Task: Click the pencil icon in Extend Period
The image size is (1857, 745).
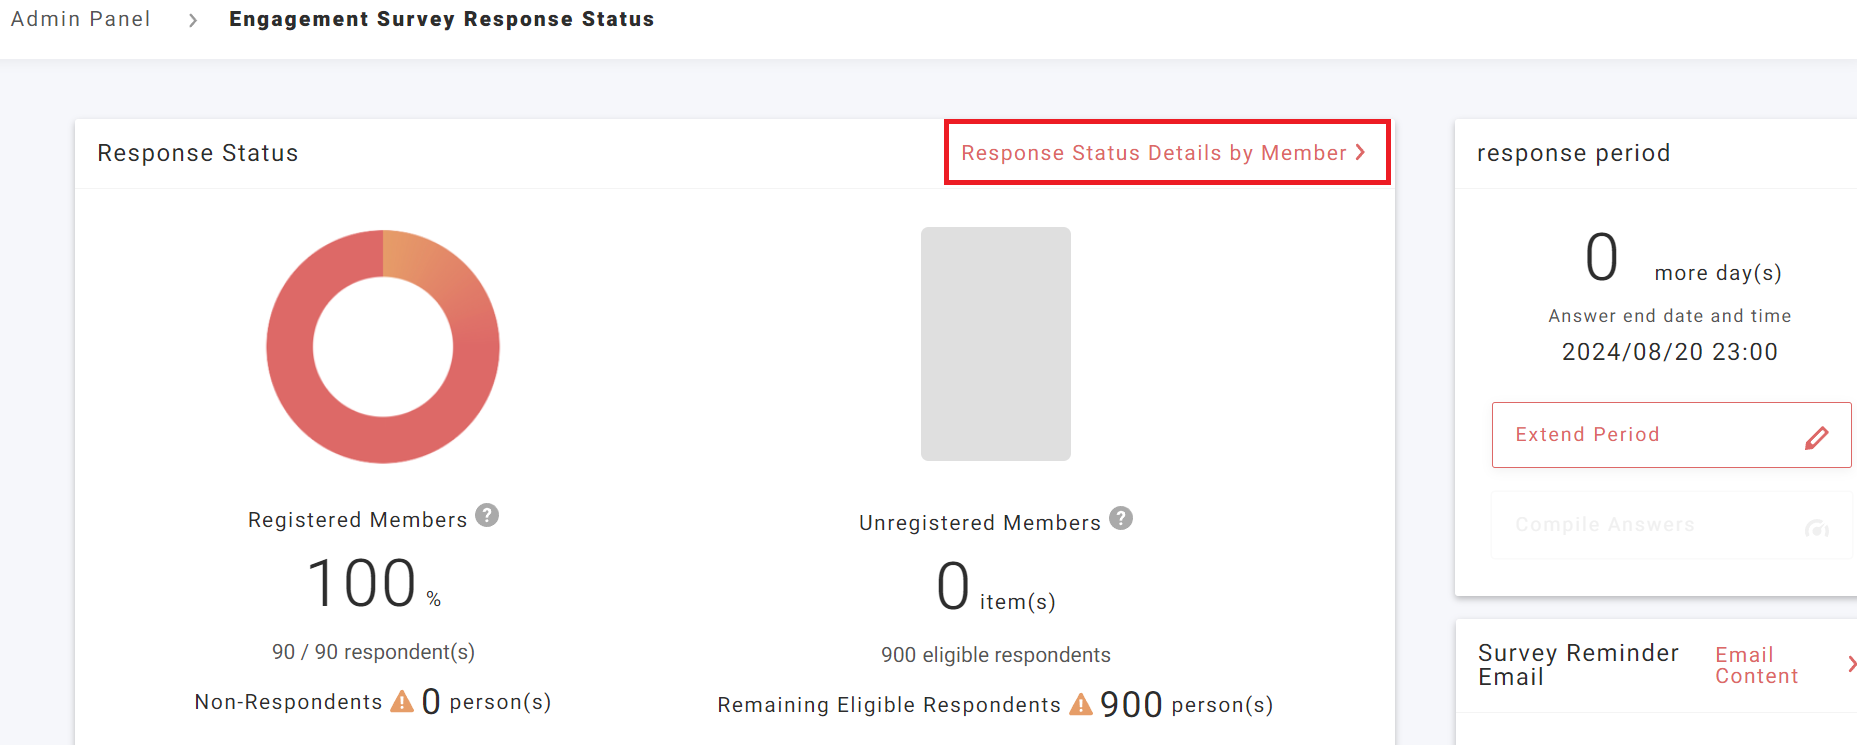Action: 1816,437
